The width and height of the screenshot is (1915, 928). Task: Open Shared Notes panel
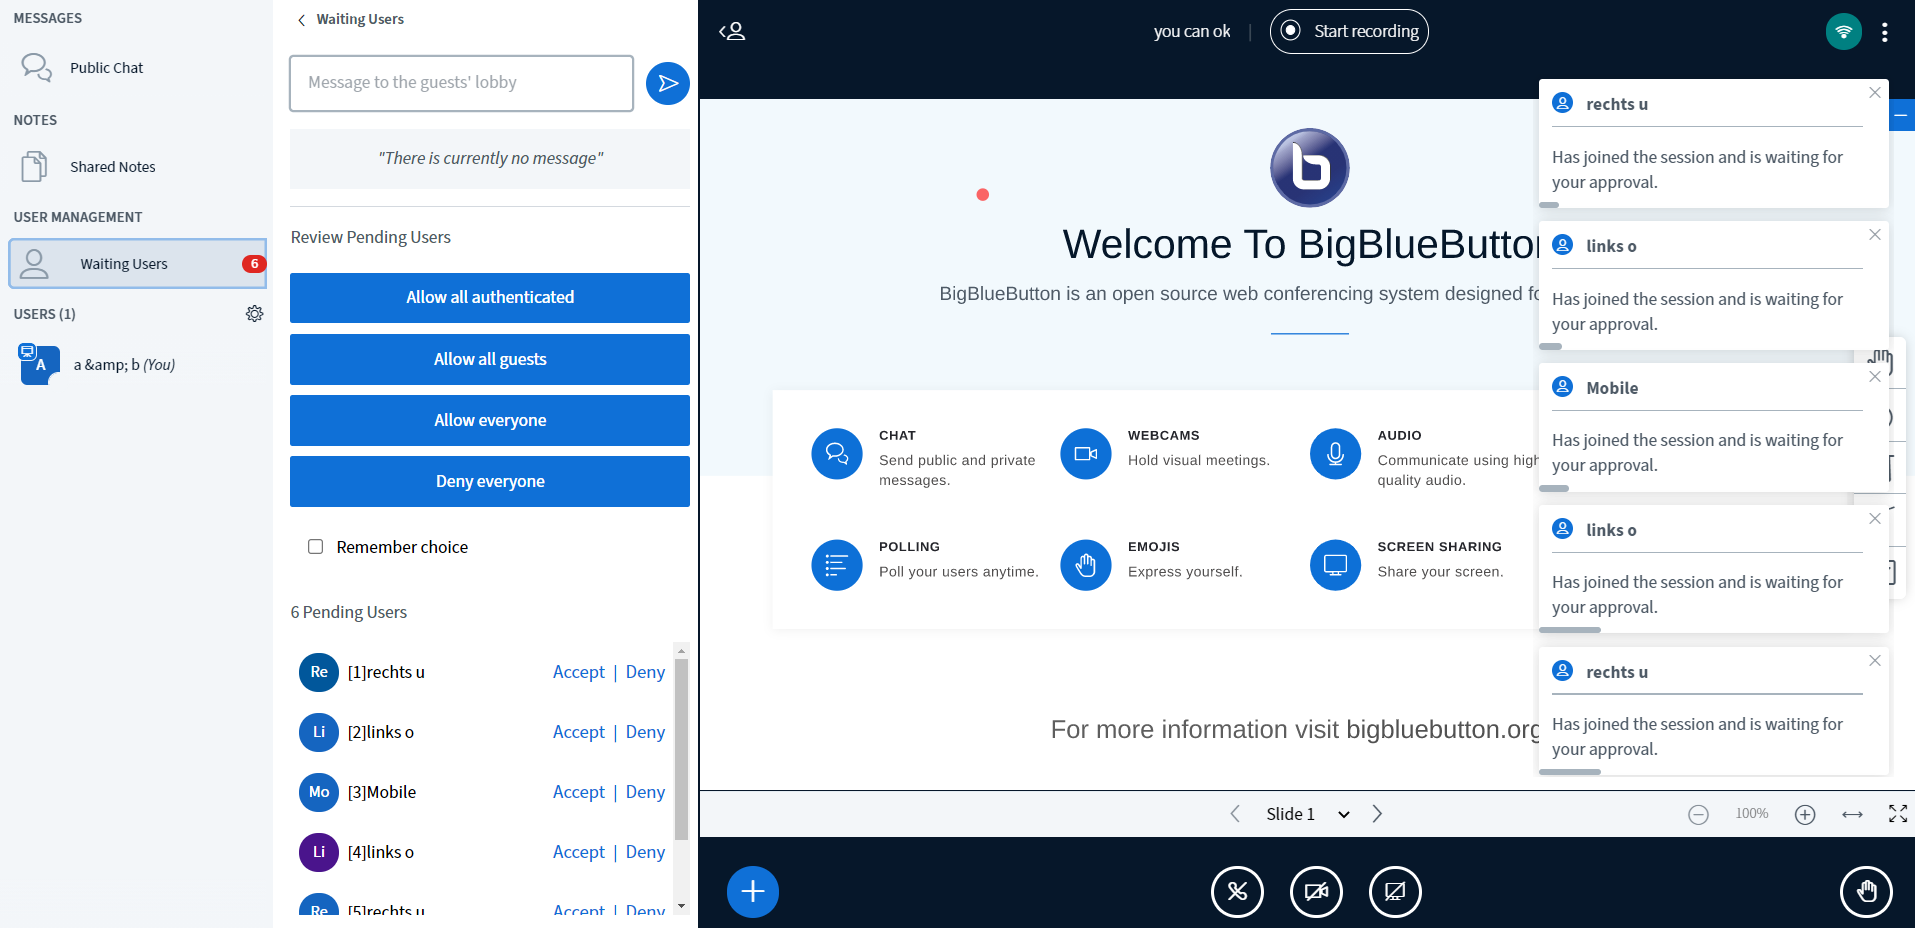coord(136,167)
